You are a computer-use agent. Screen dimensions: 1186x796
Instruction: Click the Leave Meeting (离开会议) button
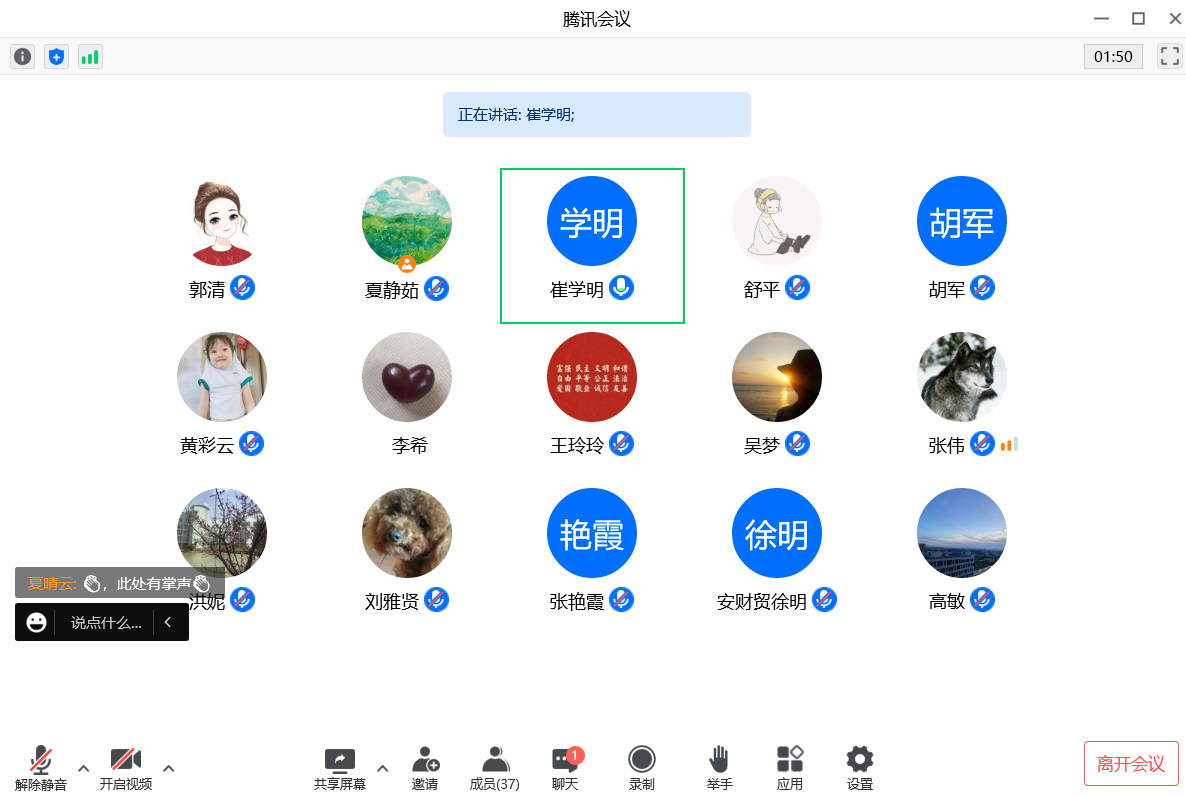click(x=1131, y=764)
